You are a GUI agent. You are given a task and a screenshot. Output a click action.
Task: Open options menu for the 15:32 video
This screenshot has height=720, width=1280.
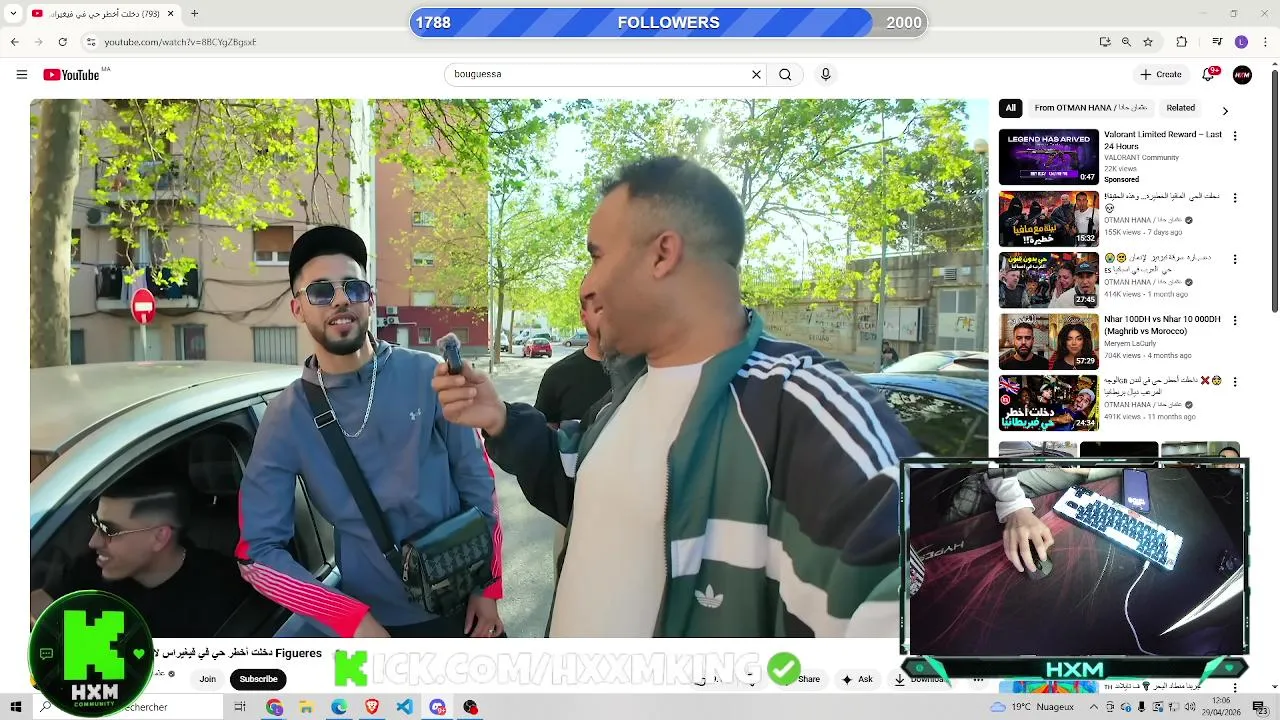coord(1235,198)
